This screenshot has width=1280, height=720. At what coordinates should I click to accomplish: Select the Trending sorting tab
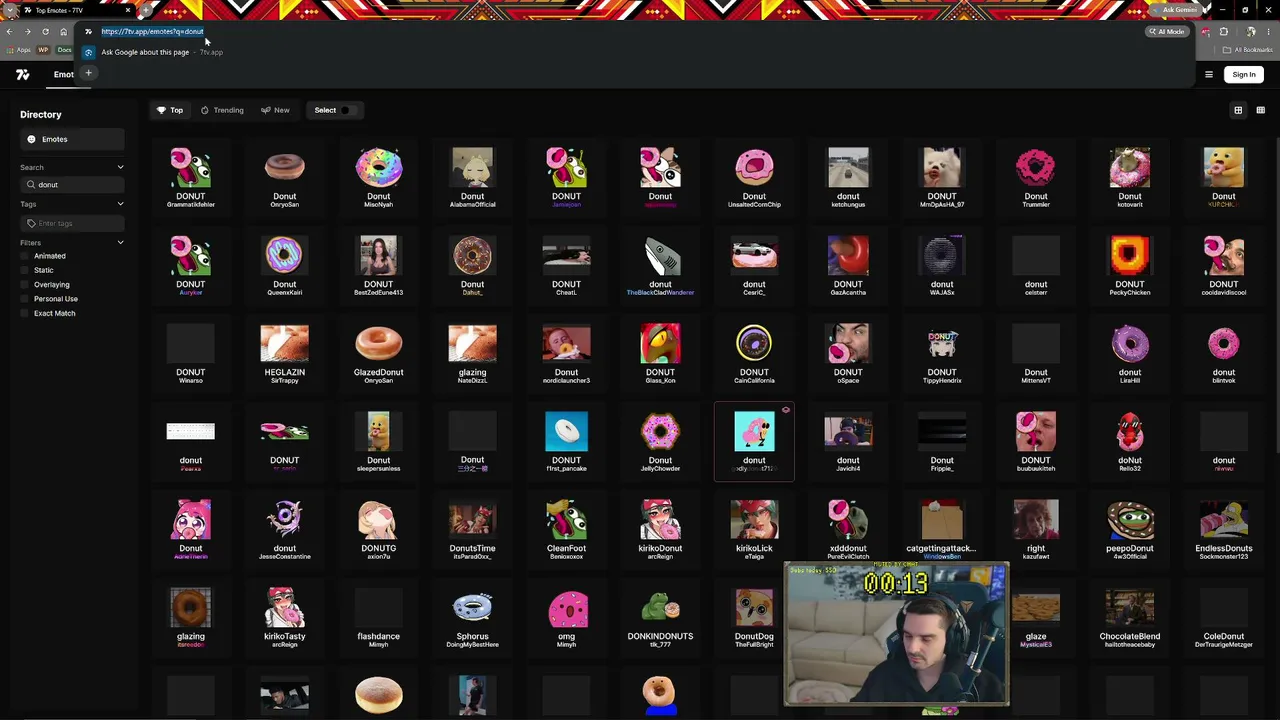pos(222,110)
